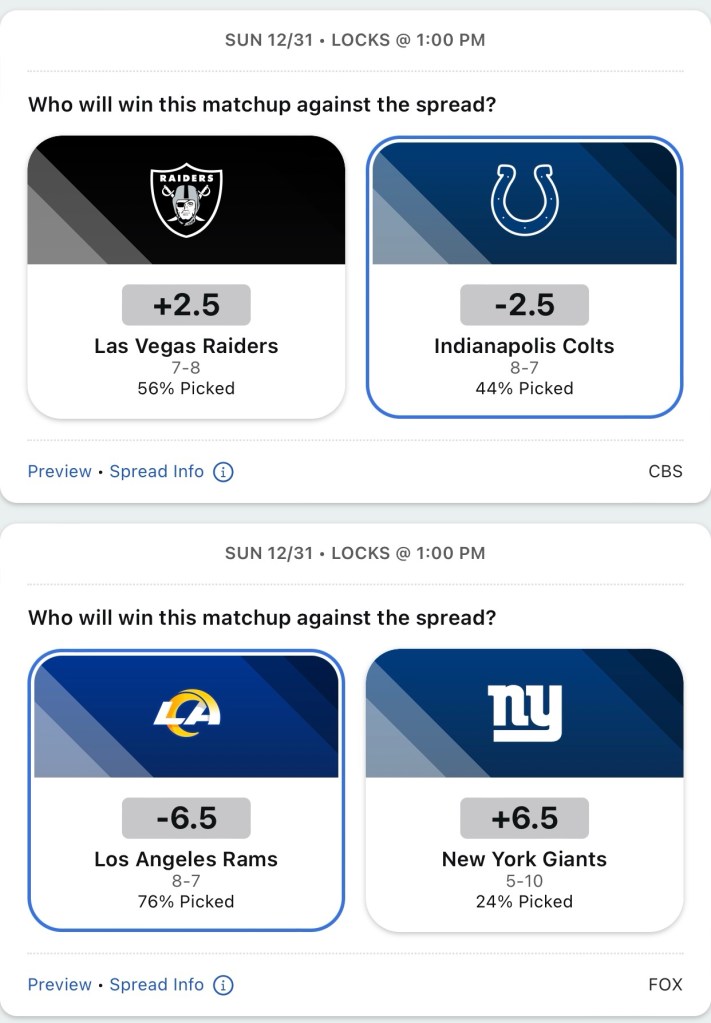The width and height of the screenshot is (711, 1023).
Task: Select Los Angeles Rams team name
Action: [x=186, y=859]
